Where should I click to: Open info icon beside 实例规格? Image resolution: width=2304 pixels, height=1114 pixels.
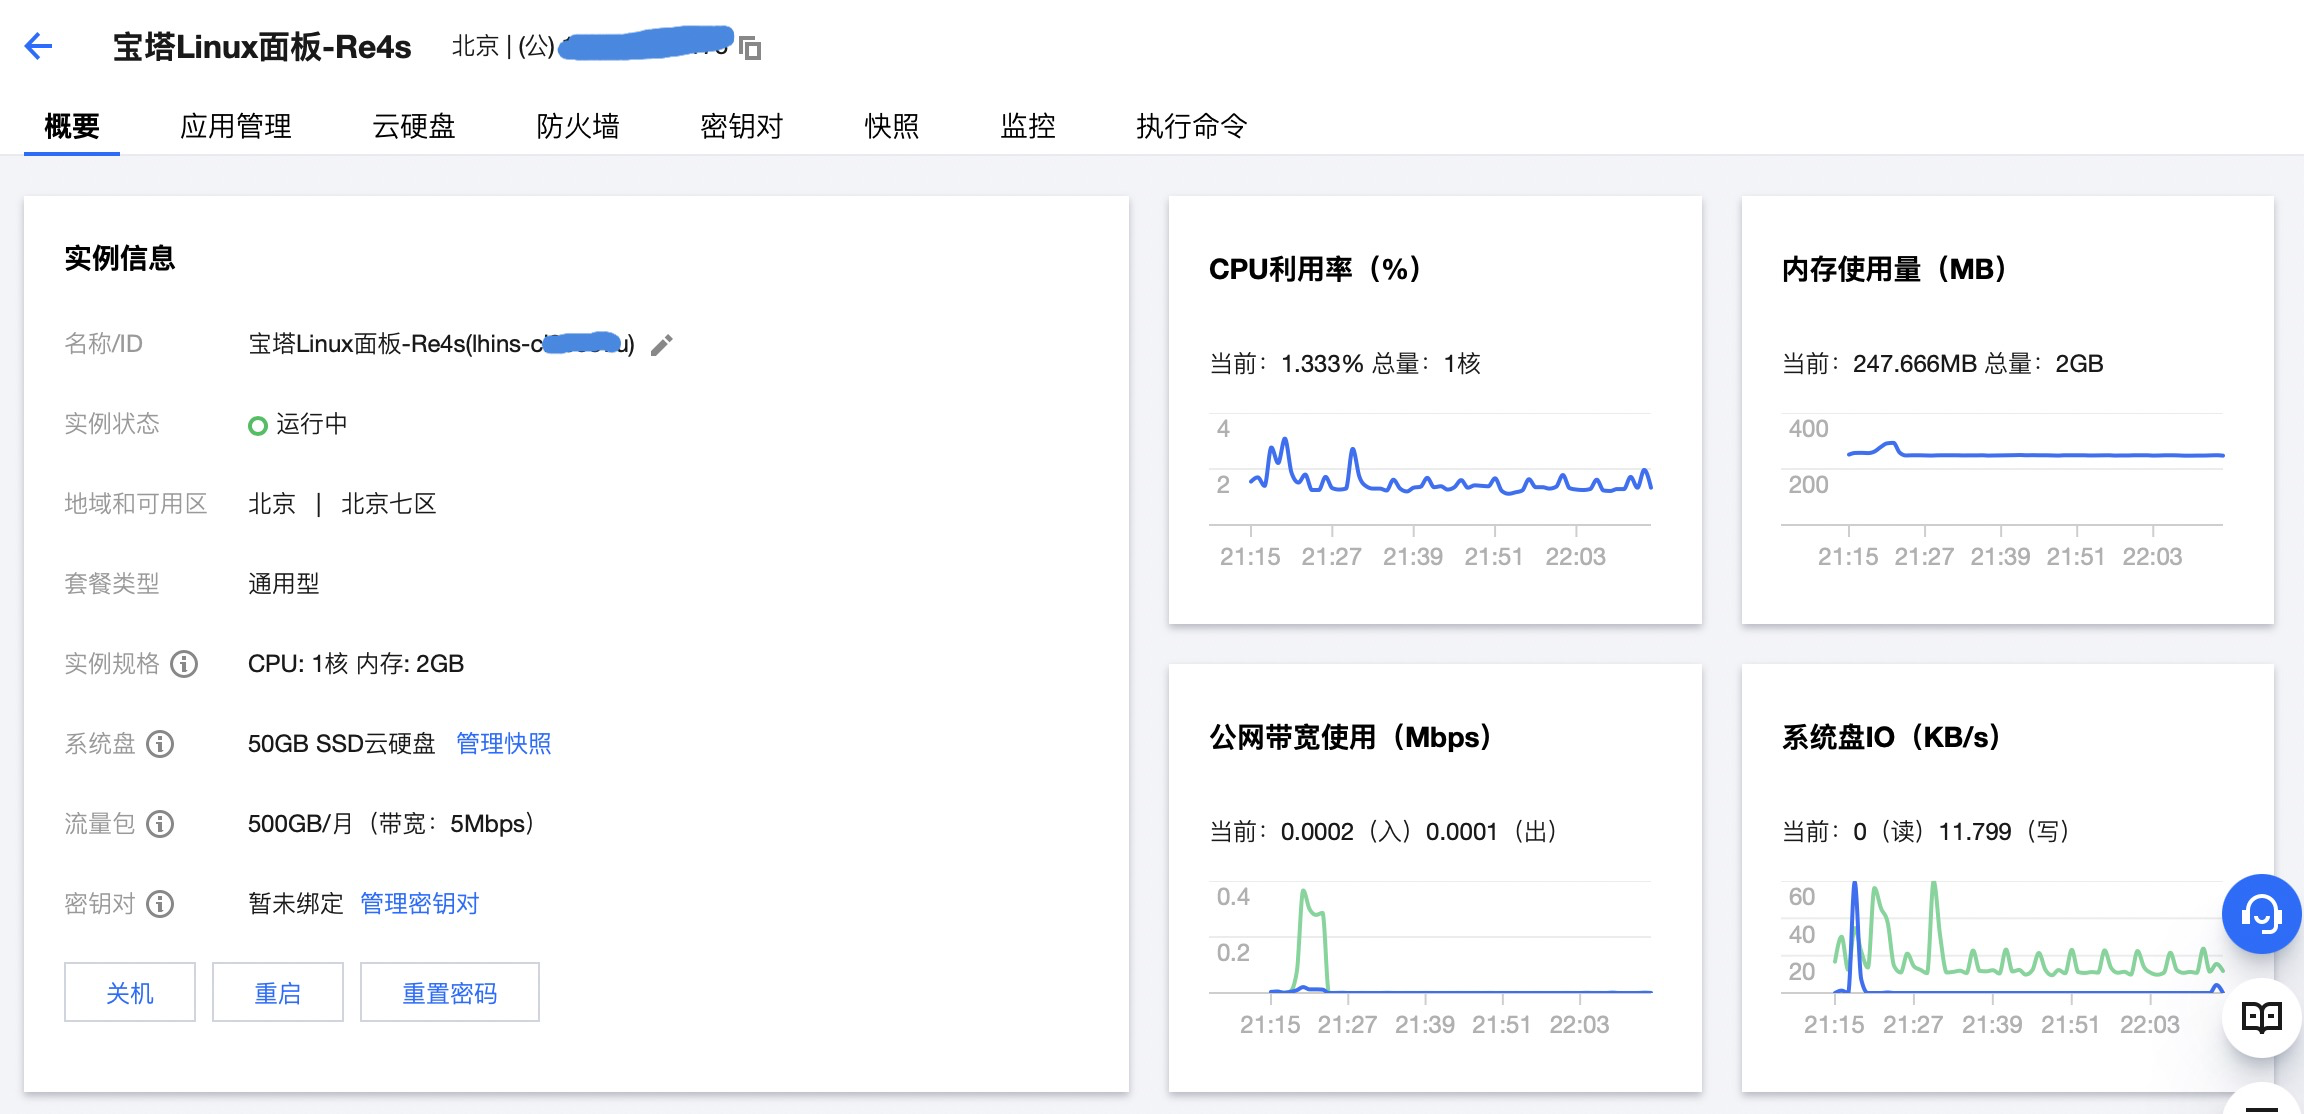pyautogui.click(x=184, y=664)
